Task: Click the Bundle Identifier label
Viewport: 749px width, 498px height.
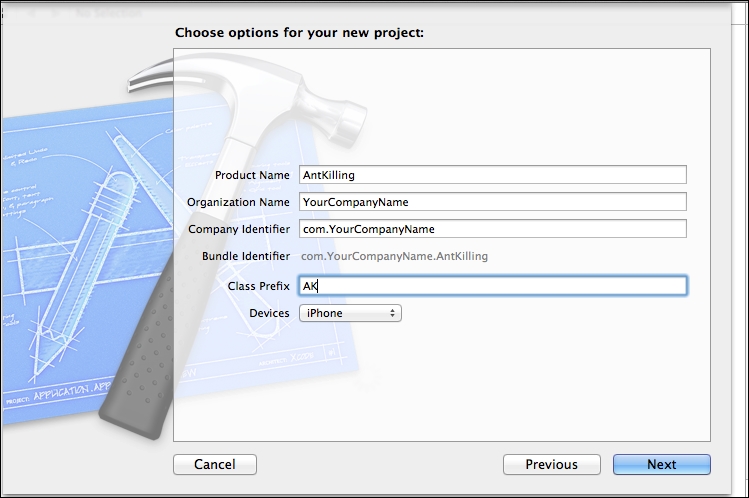Action: [x=246, y=256]
